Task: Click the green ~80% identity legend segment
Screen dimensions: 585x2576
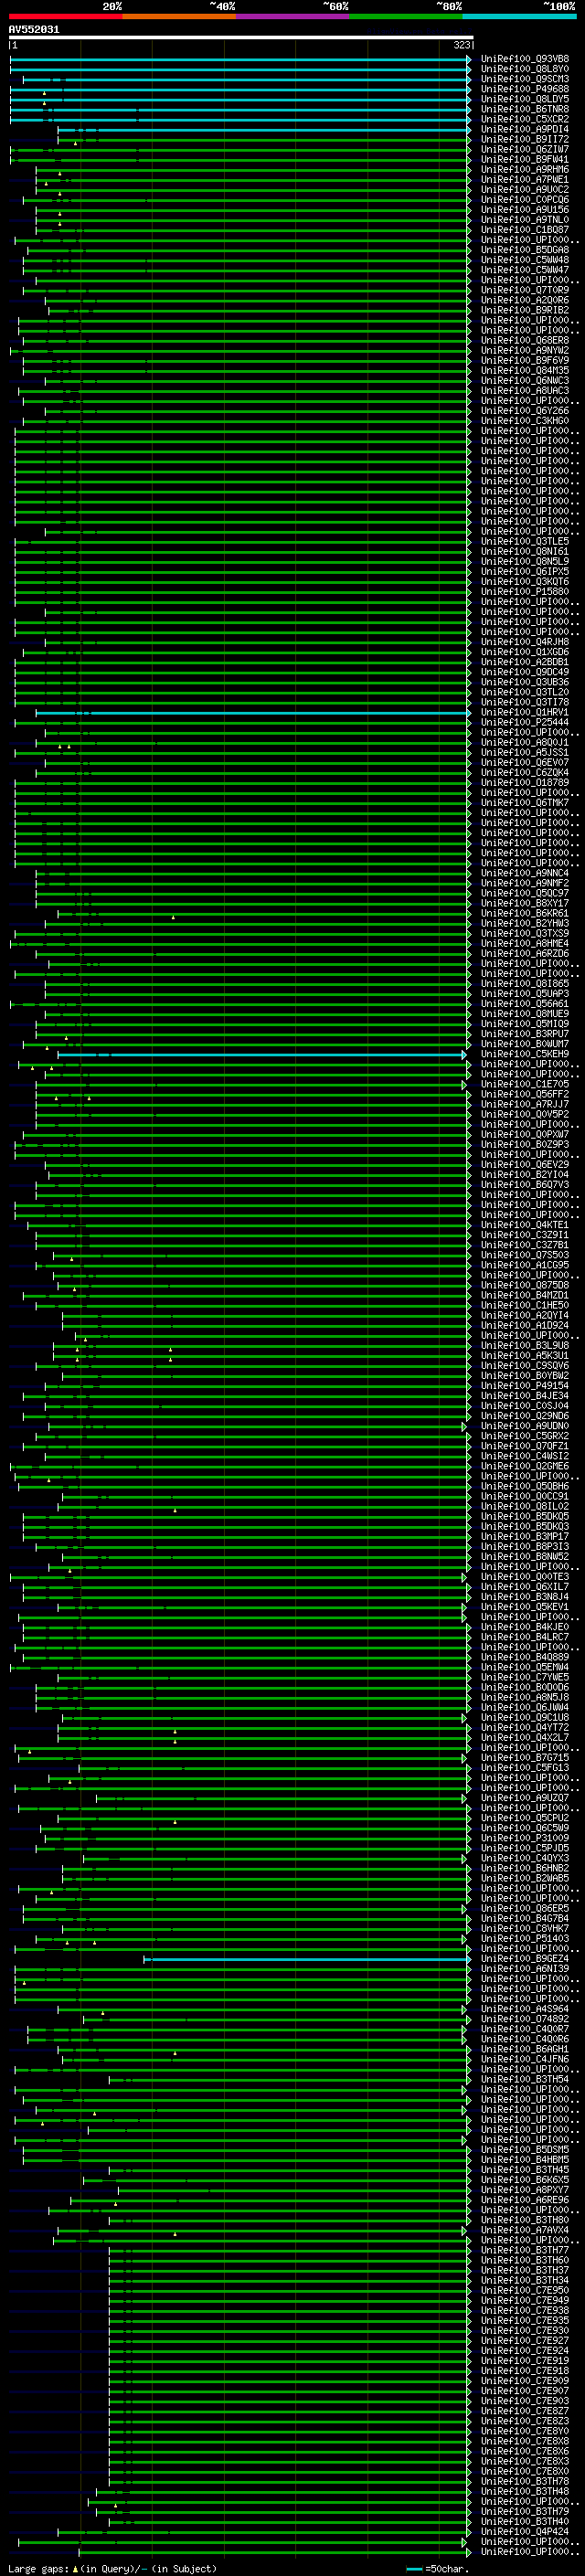Action: pyautogui.click(x=406, y=16)
